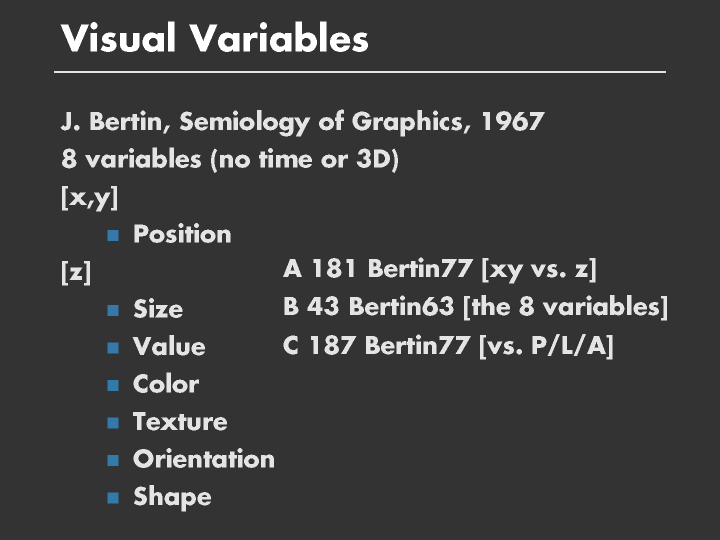Select the blue bullet beside Texture
The image size is (720, 540).
click(x=113, y=423)
